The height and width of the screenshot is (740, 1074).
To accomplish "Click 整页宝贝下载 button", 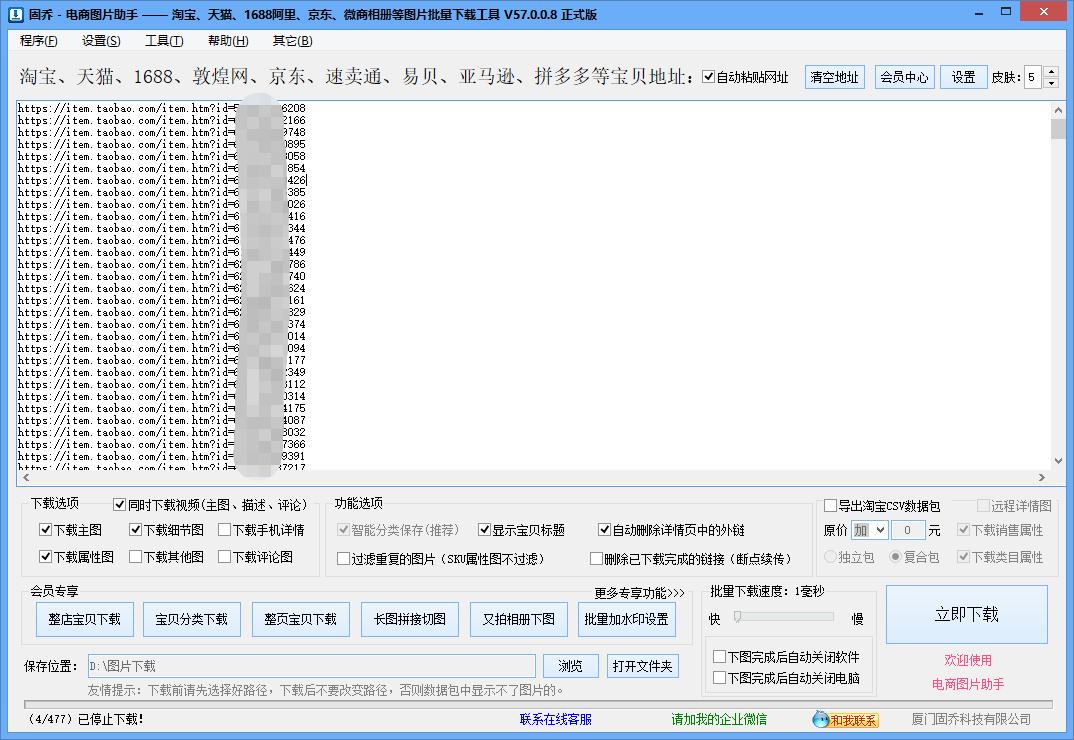I will click(x=301, y=619).
